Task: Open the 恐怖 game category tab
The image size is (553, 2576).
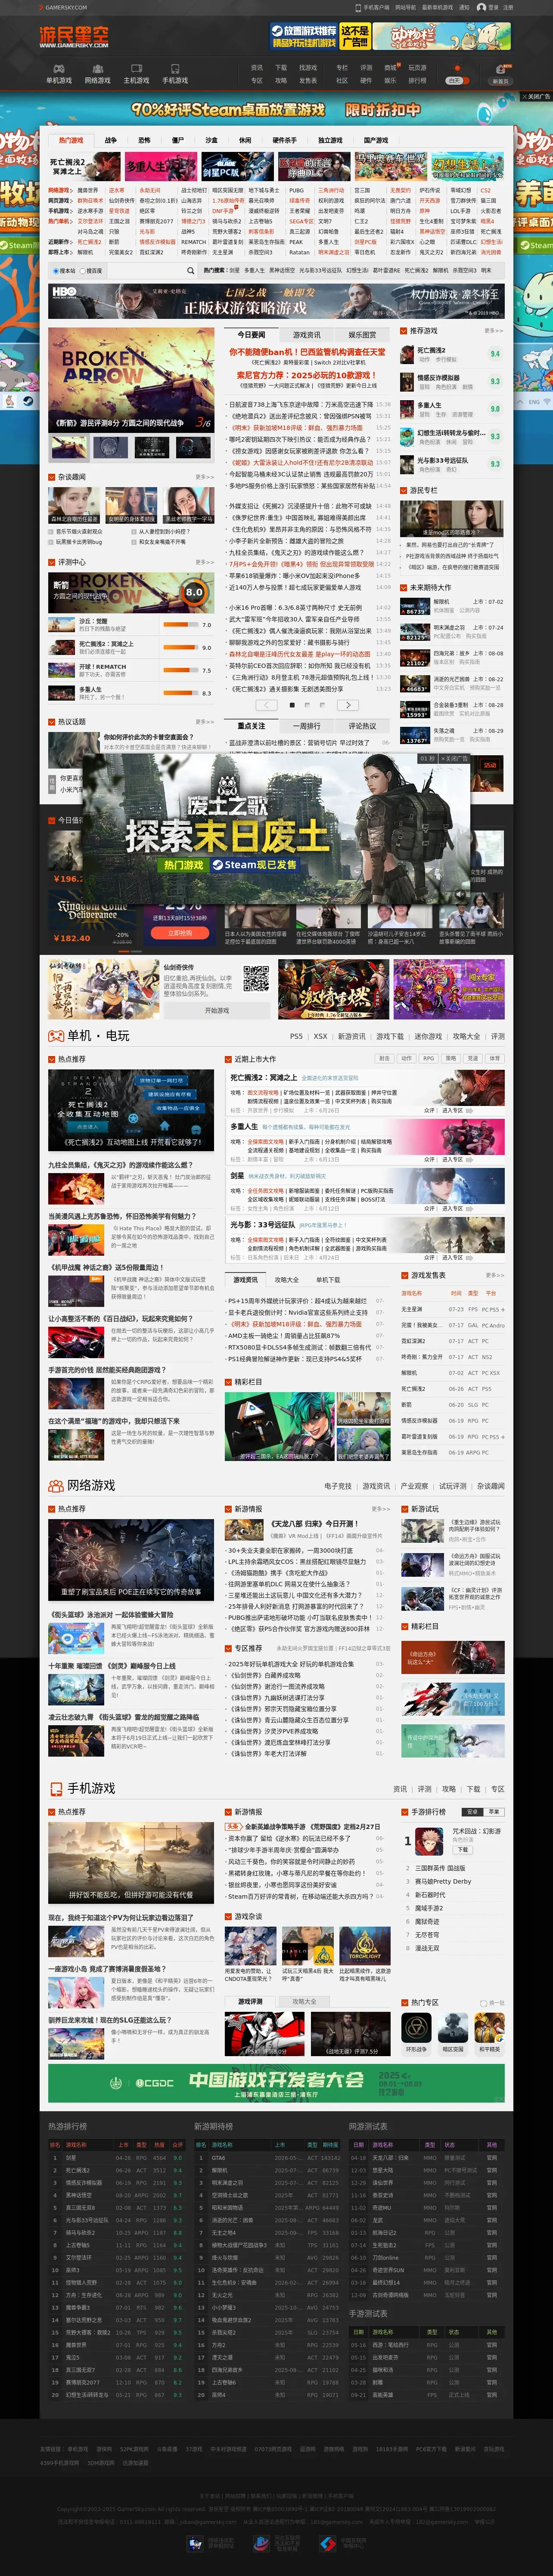Action: click(144, 141)
